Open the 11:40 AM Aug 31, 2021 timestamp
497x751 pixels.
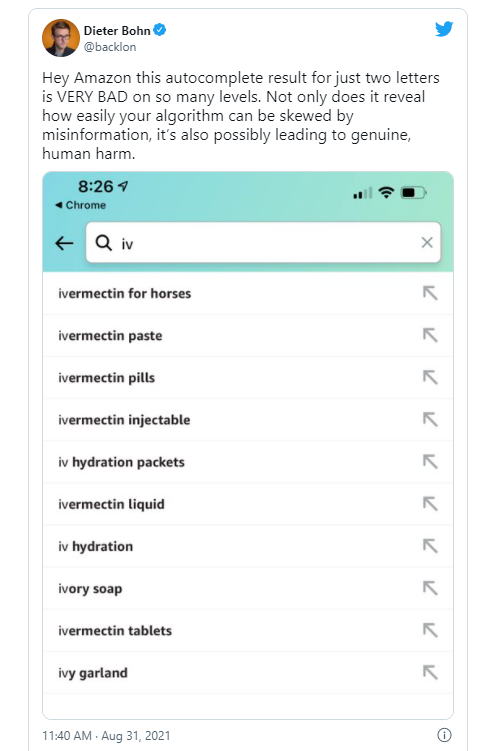(x=106, y=736)
